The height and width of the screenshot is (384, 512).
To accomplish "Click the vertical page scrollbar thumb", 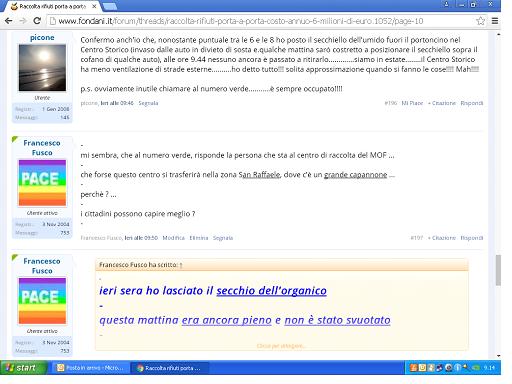I will point(498,270).
